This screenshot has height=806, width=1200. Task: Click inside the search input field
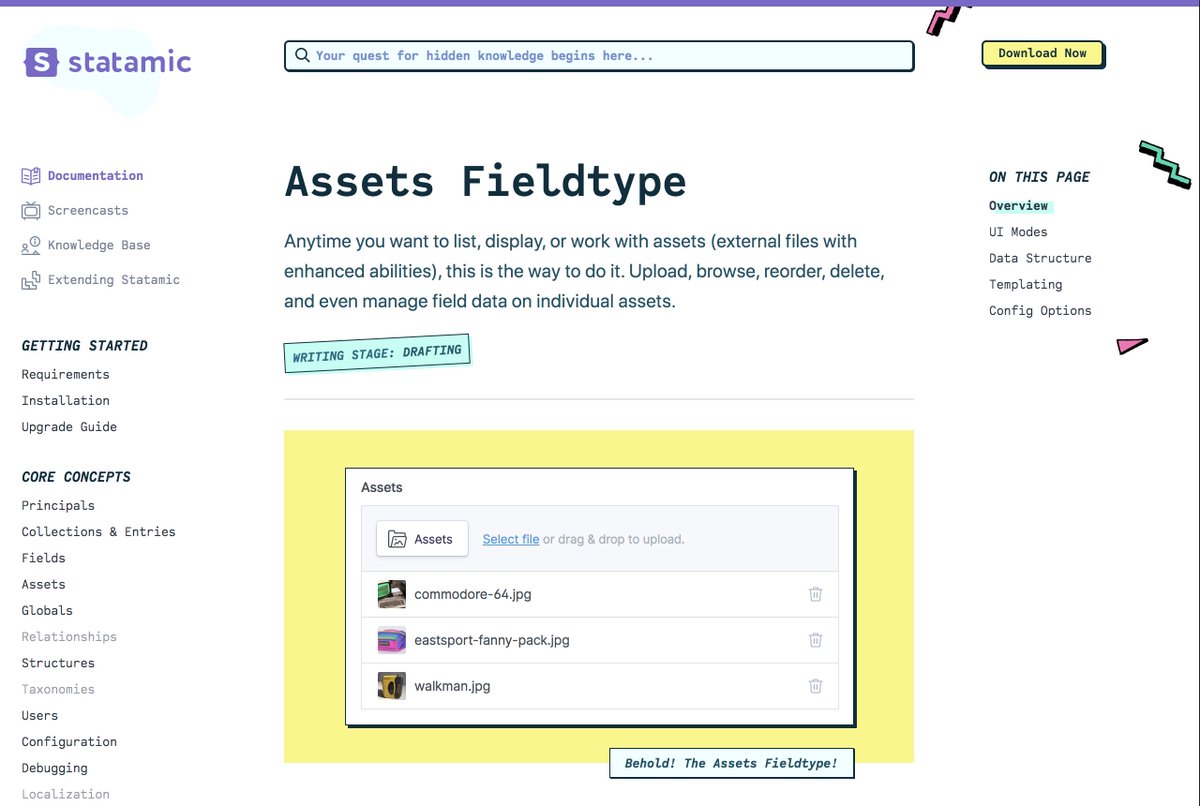pyautogui.click(x=600, y=55)
